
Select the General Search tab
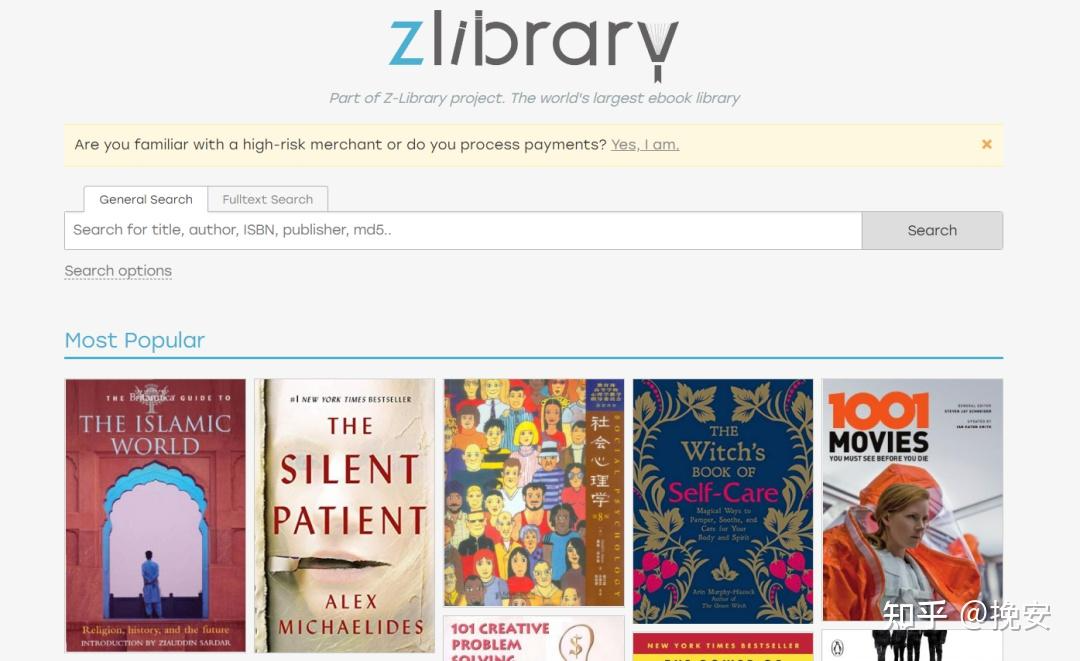coord(146,199)
